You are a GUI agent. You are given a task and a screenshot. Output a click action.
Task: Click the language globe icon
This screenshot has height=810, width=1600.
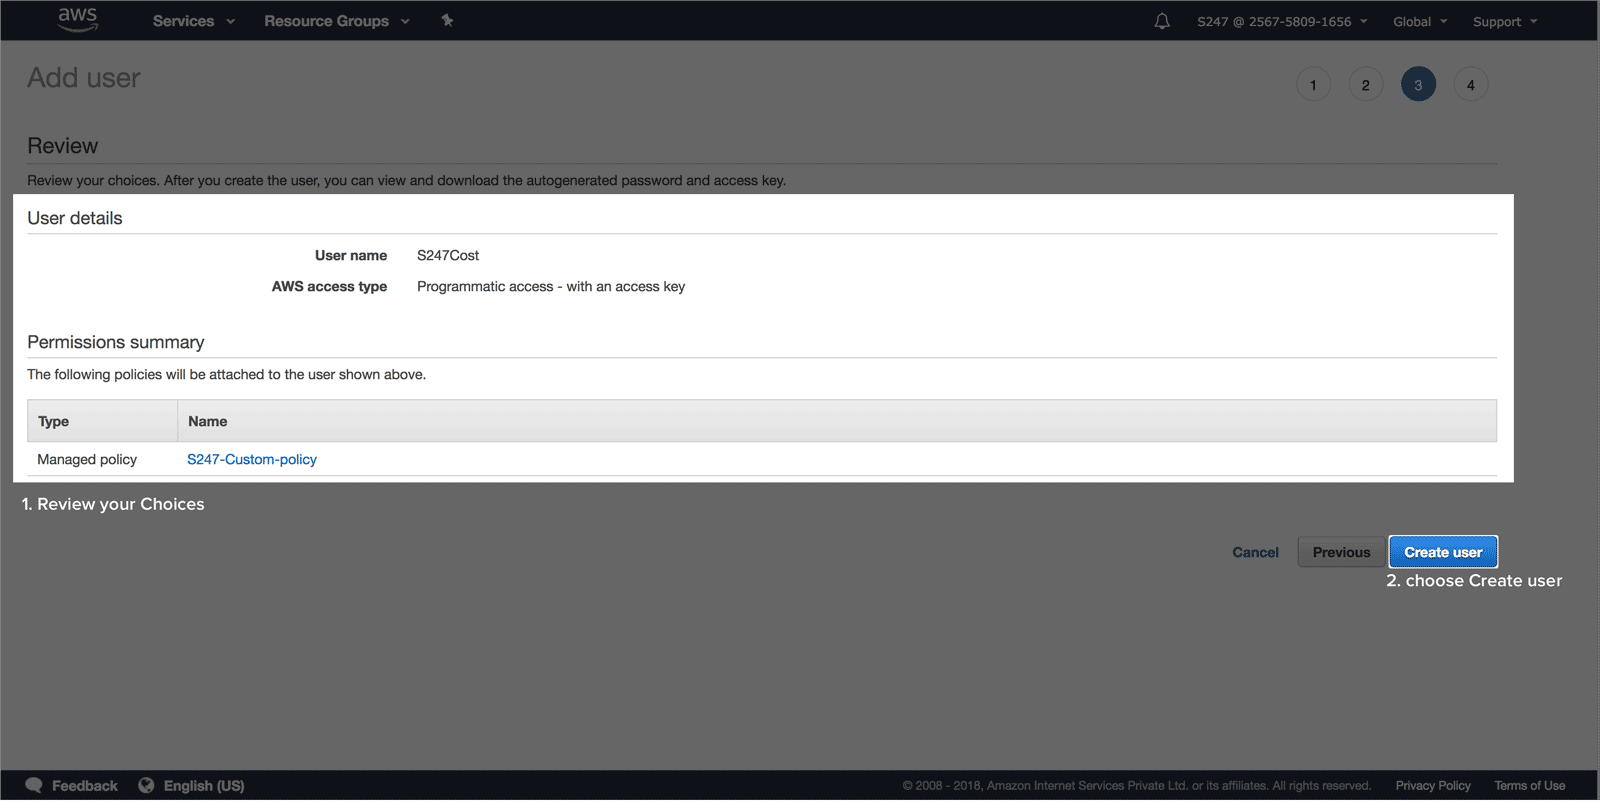click(146, 785)
